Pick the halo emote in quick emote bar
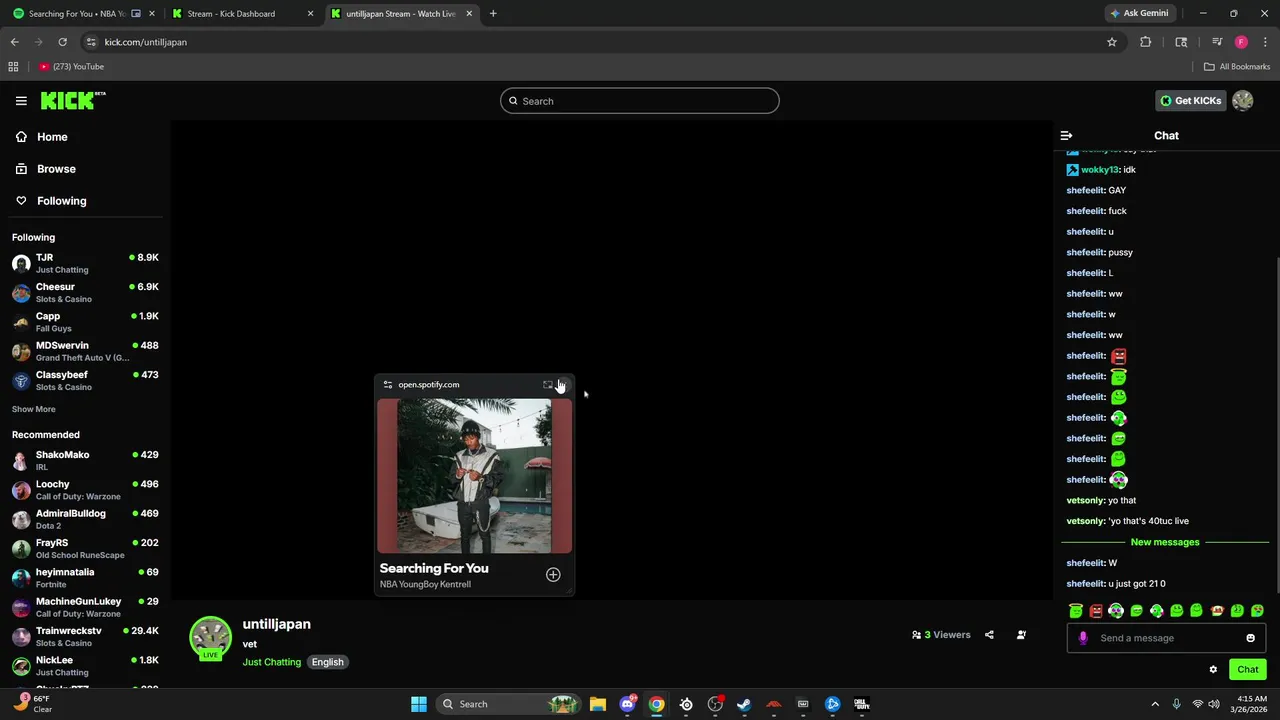Viewport: 1280px width, 720px height. 1076,610
